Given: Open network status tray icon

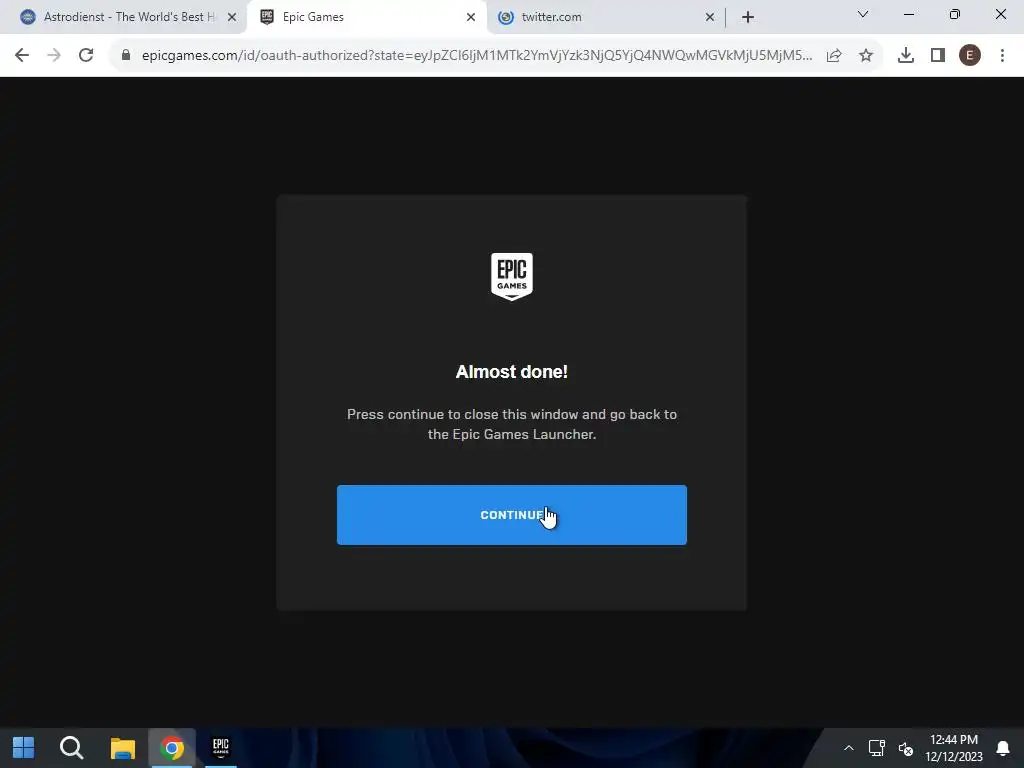Looking at the screenshot, I should (876, 748).
